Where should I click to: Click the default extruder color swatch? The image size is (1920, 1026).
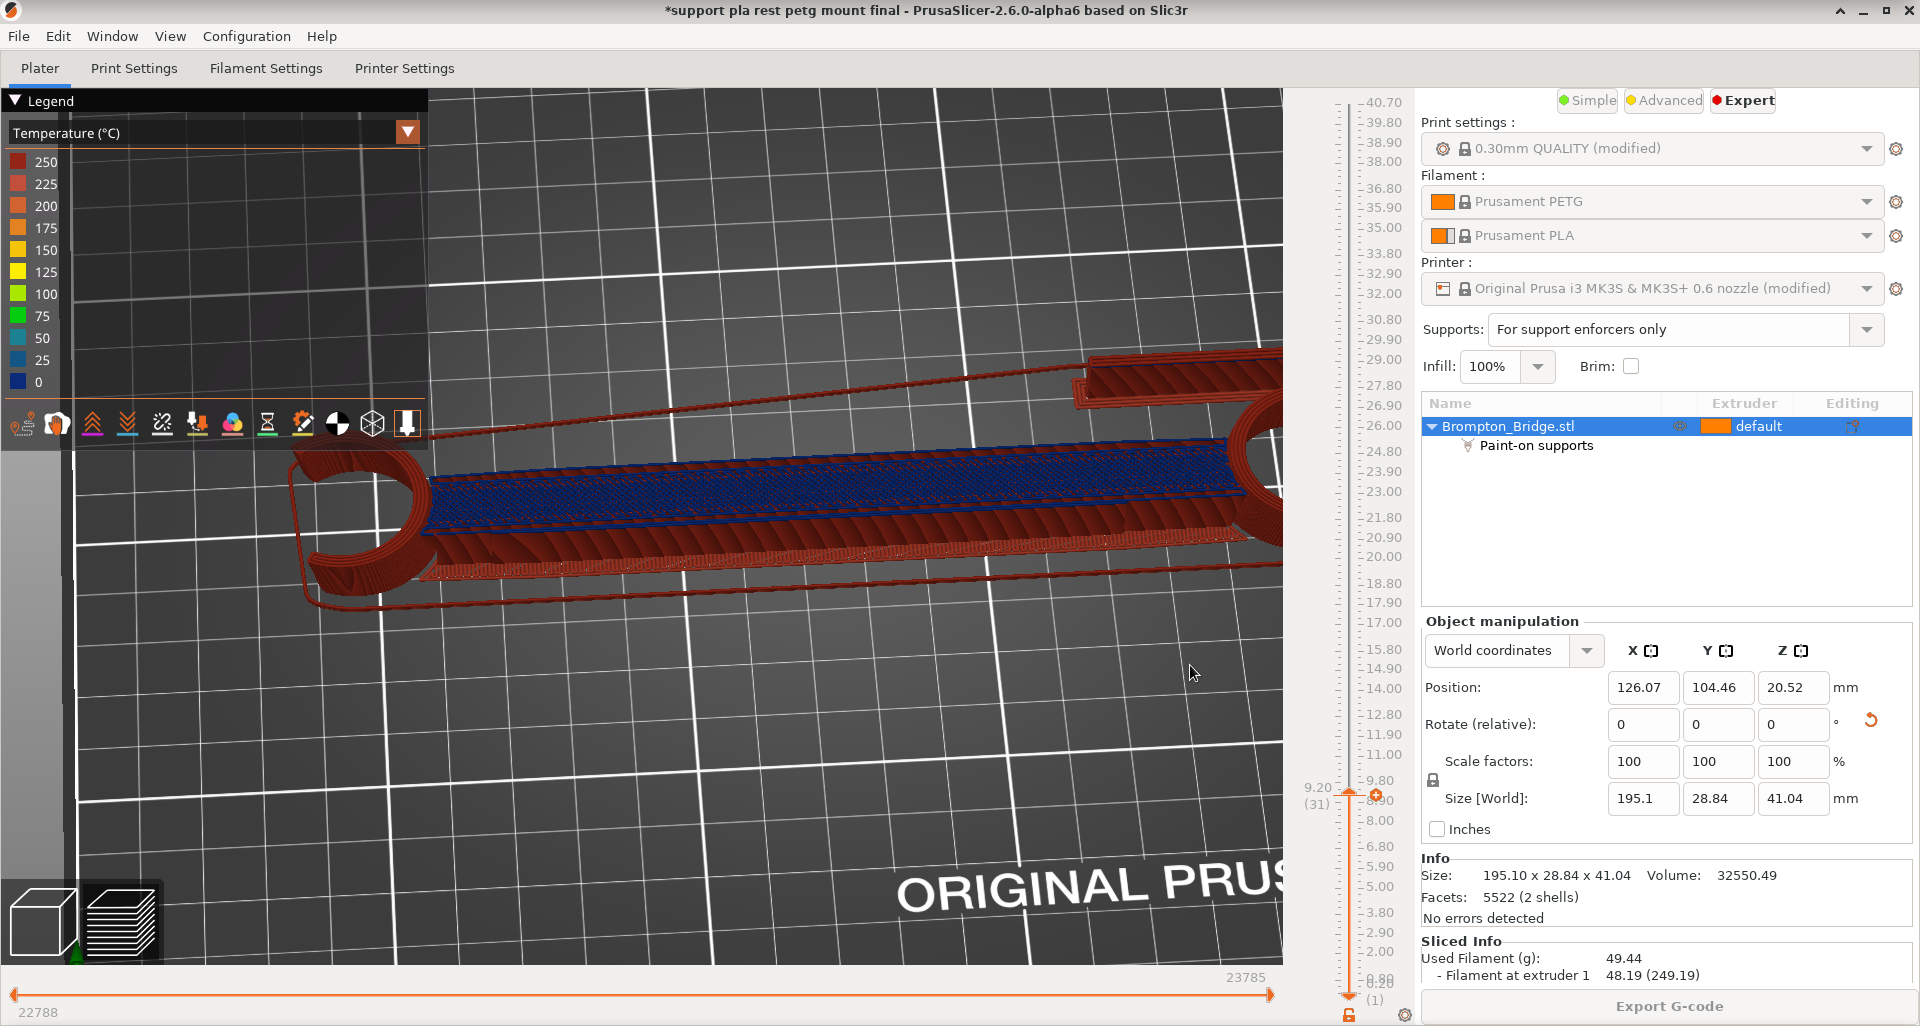(1716, 426)
